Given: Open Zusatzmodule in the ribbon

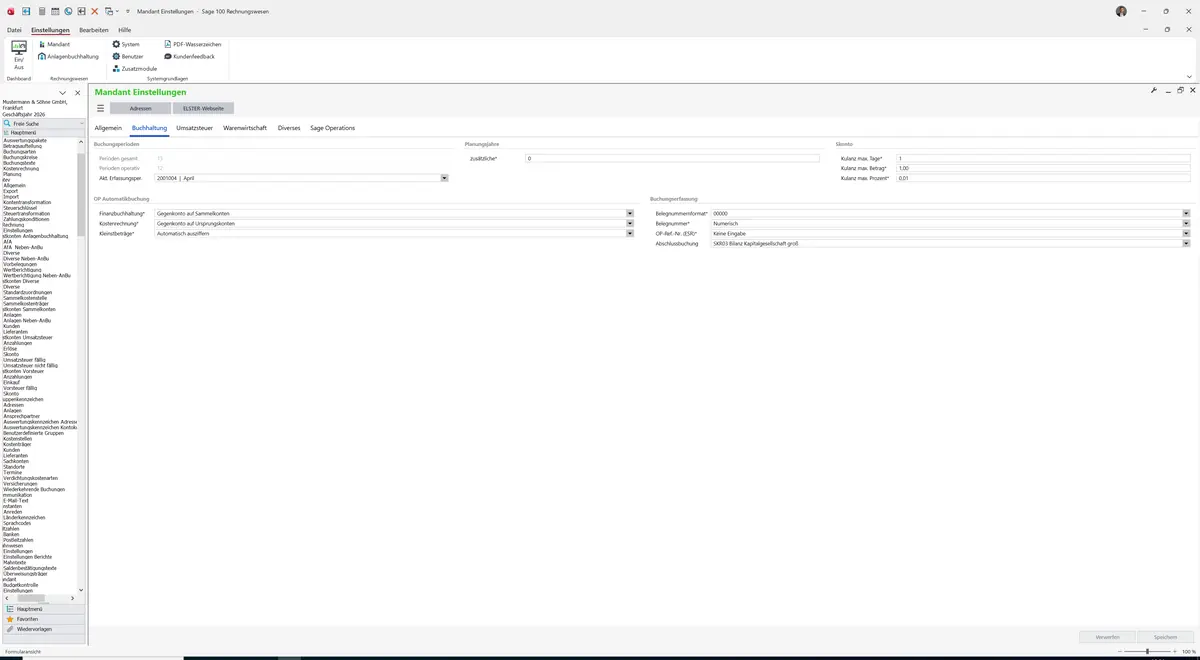Looking at the screenshot, I should (135, 69).
